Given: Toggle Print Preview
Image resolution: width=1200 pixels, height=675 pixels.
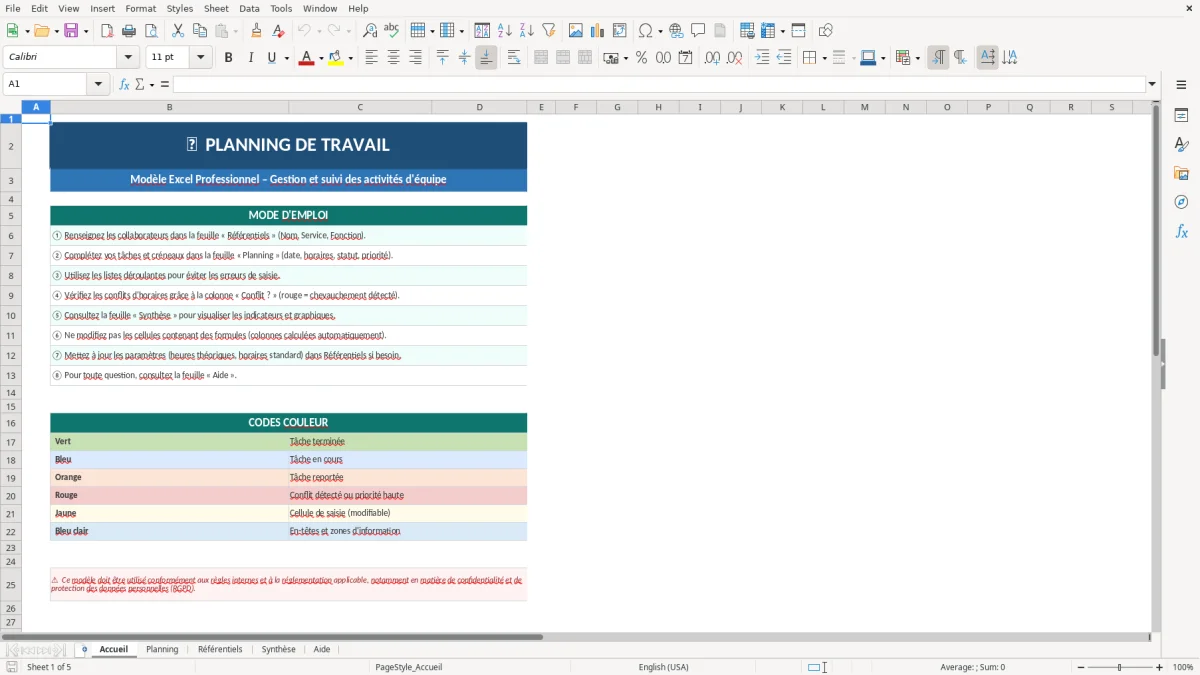Looking at the screenshot, I should click(150, 31).
